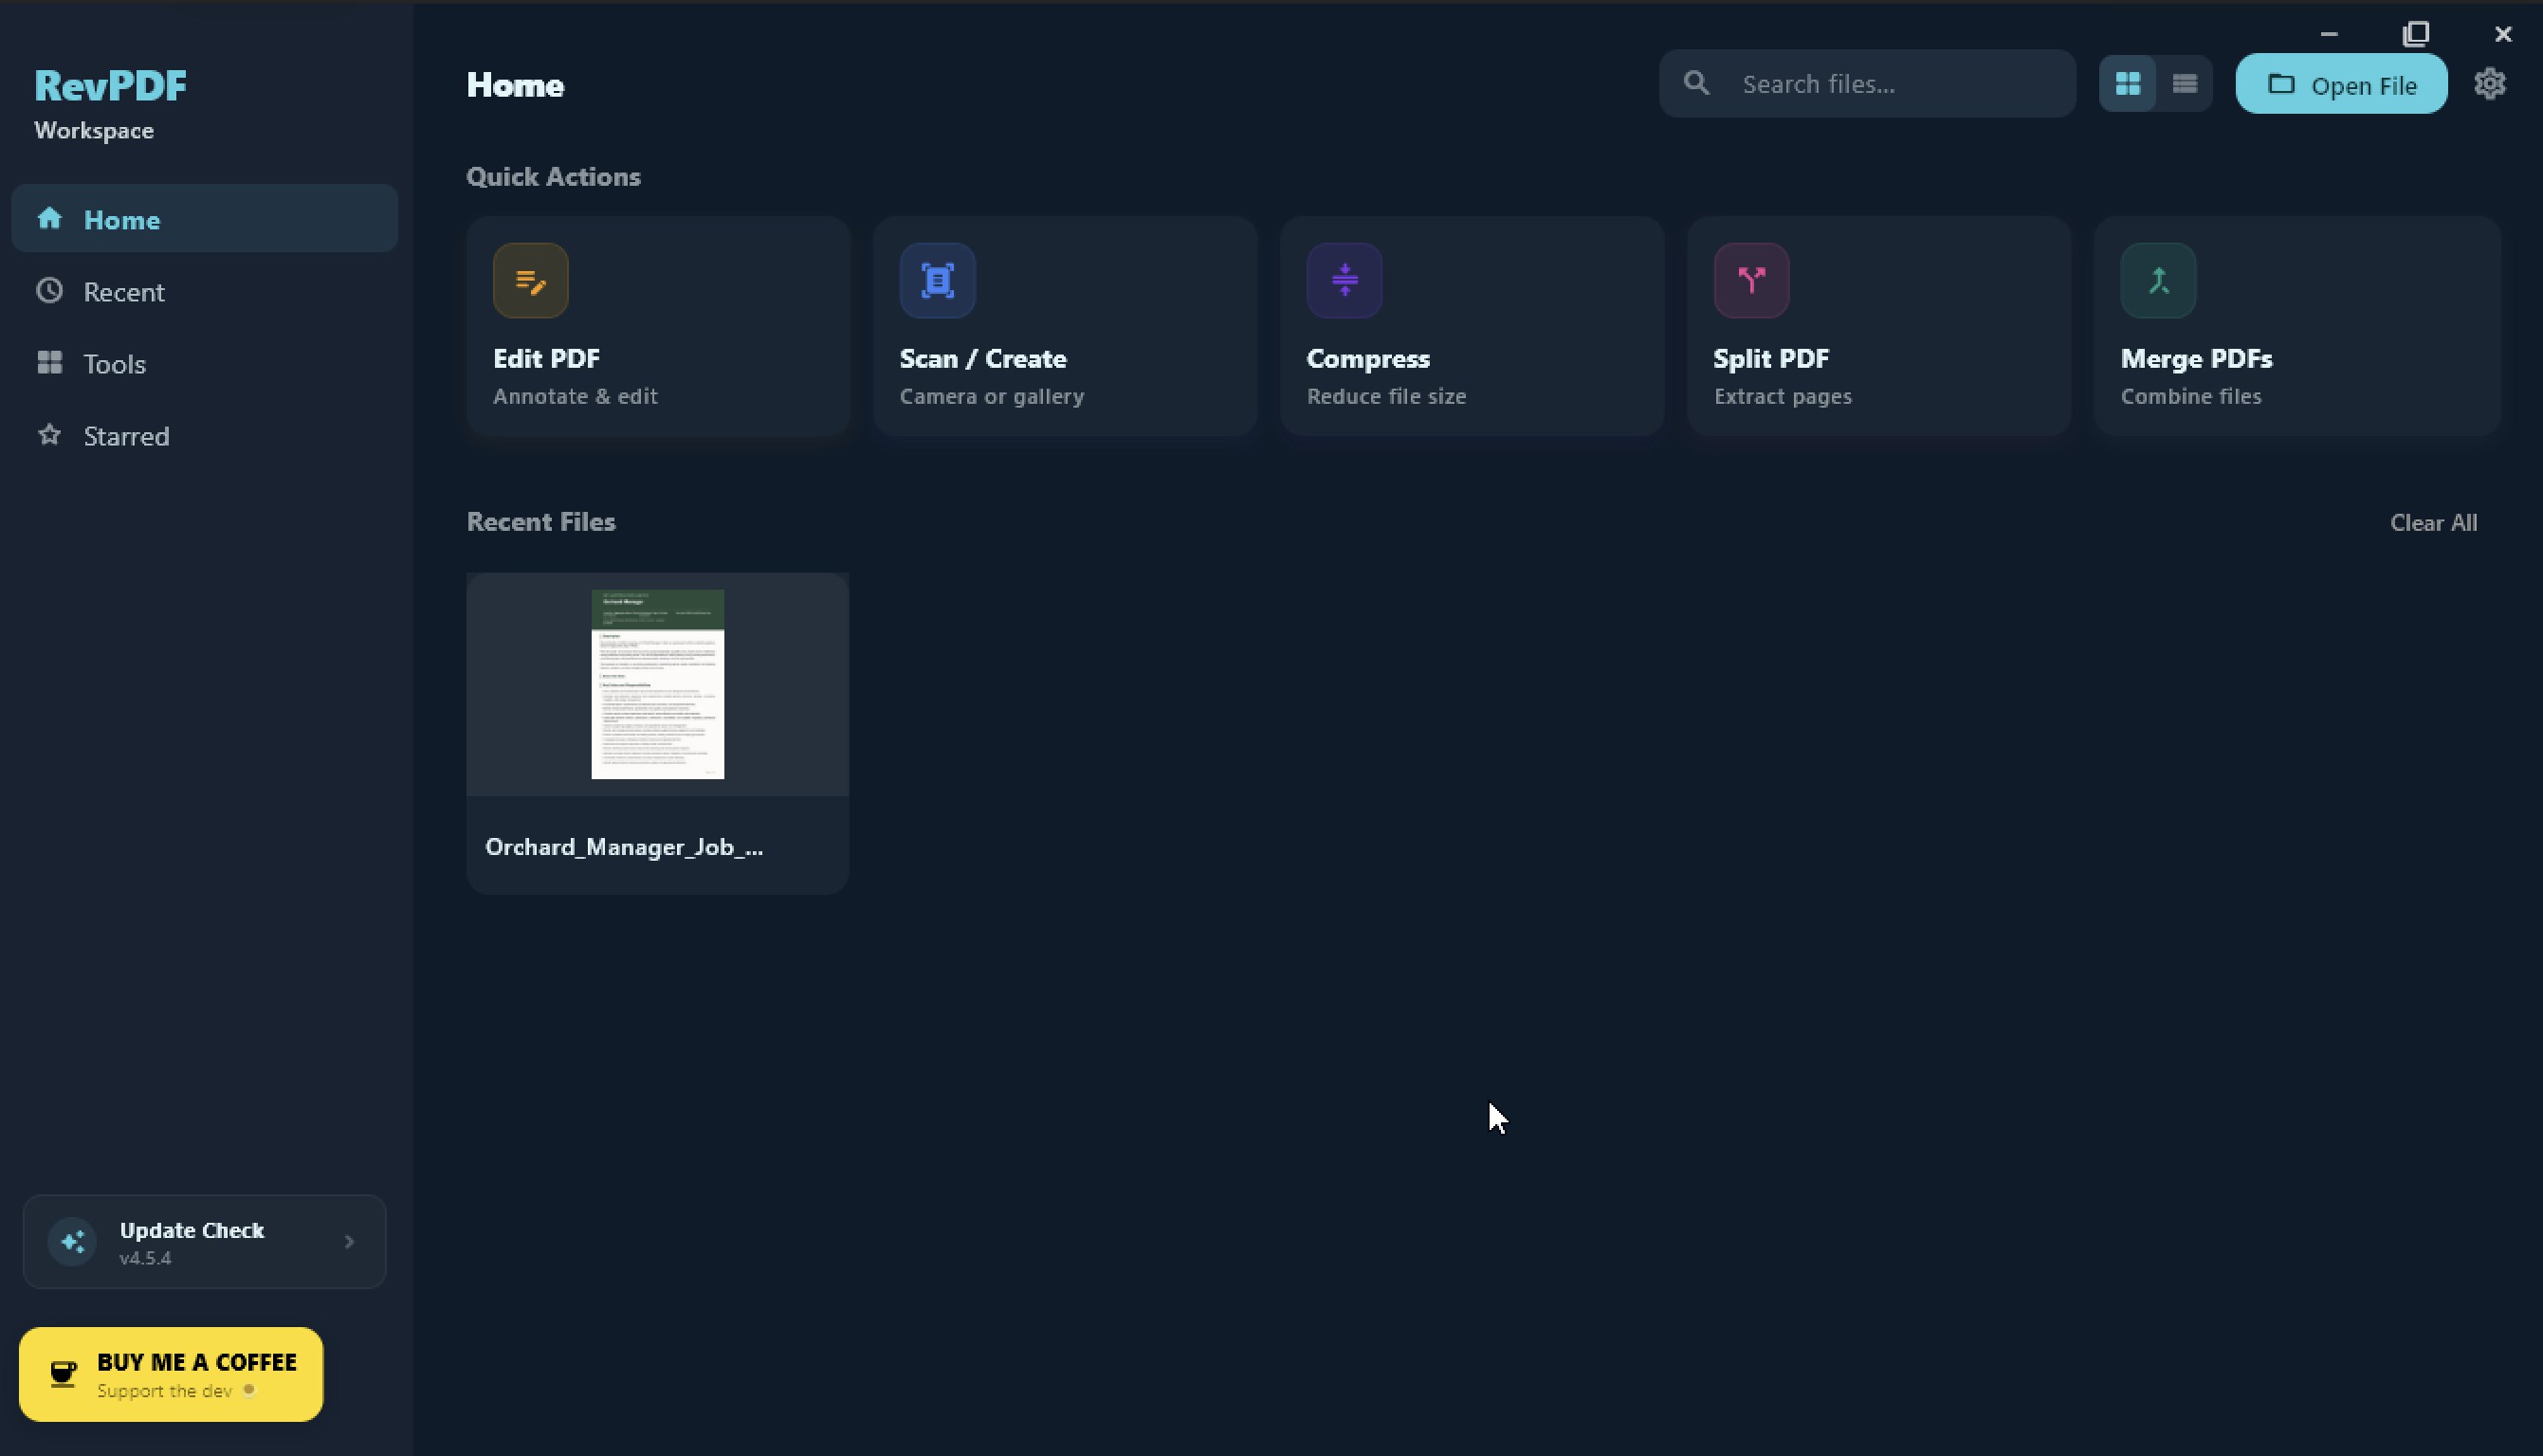Click the magnifier icon in search bar
The height and width of the screenshot is (1456, 2543).
[1696, 83]
